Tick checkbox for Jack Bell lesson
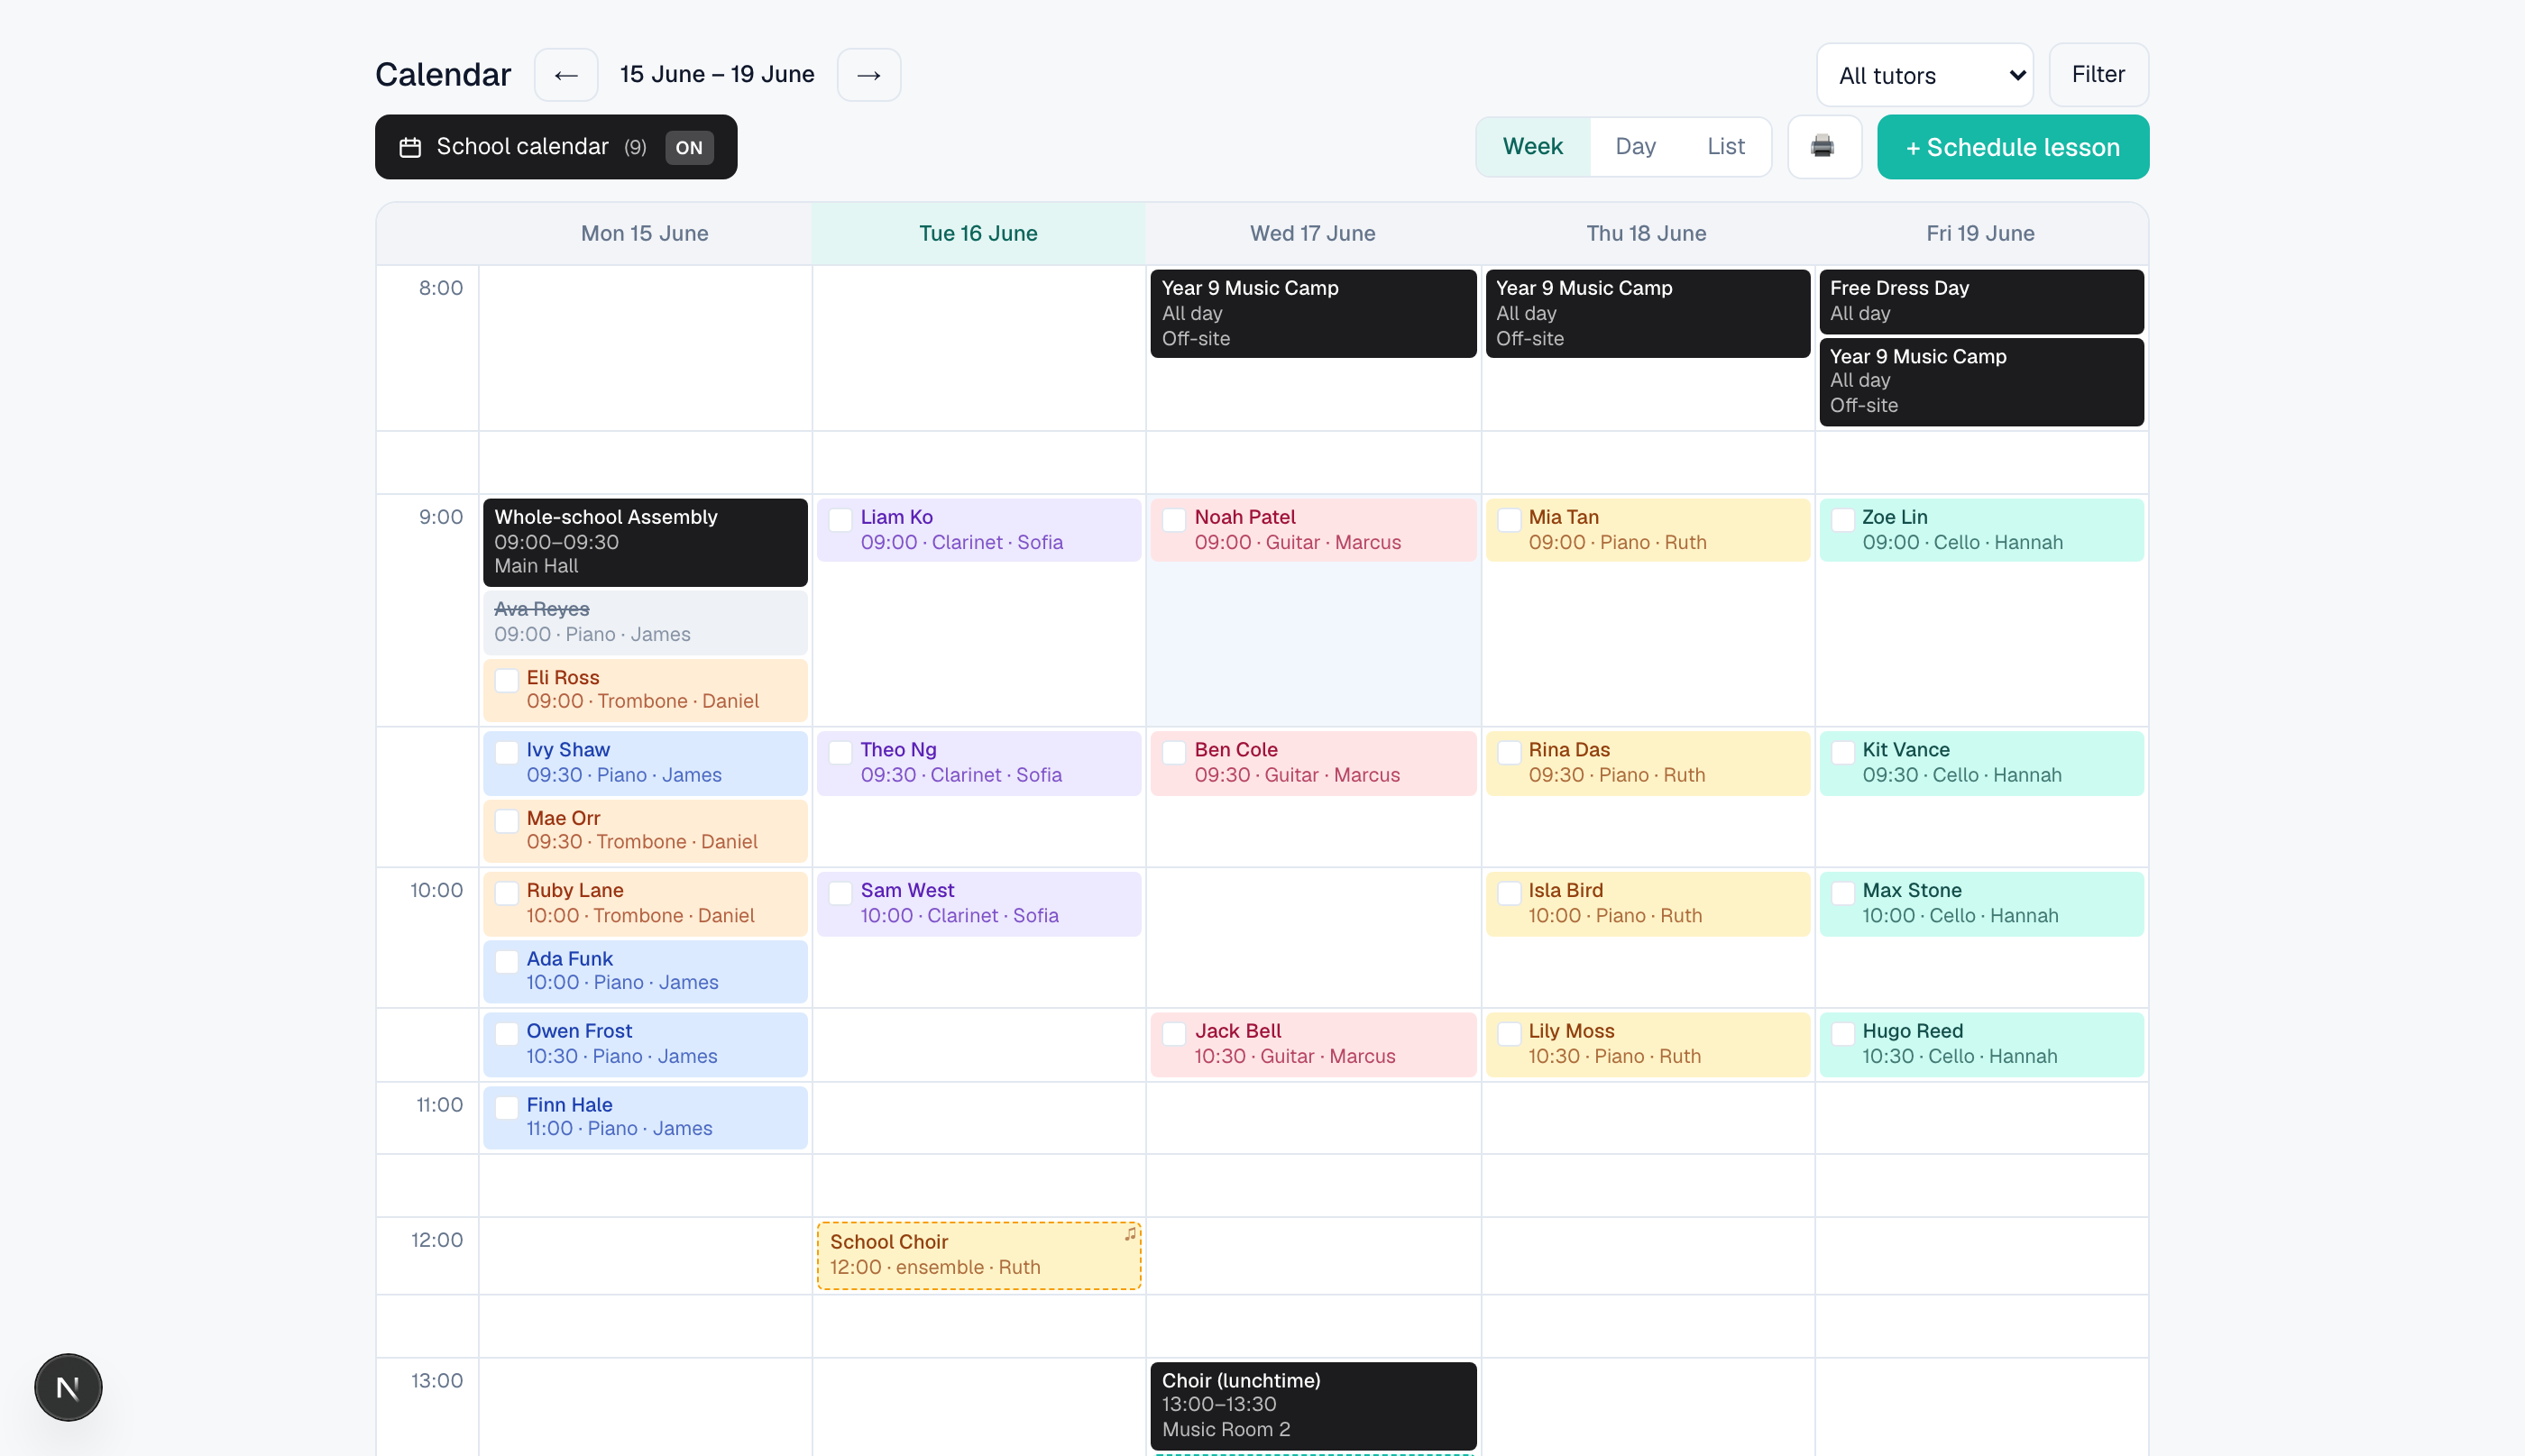The height and width of the screenshot is (1456, 2525). coord(1174,1033)
